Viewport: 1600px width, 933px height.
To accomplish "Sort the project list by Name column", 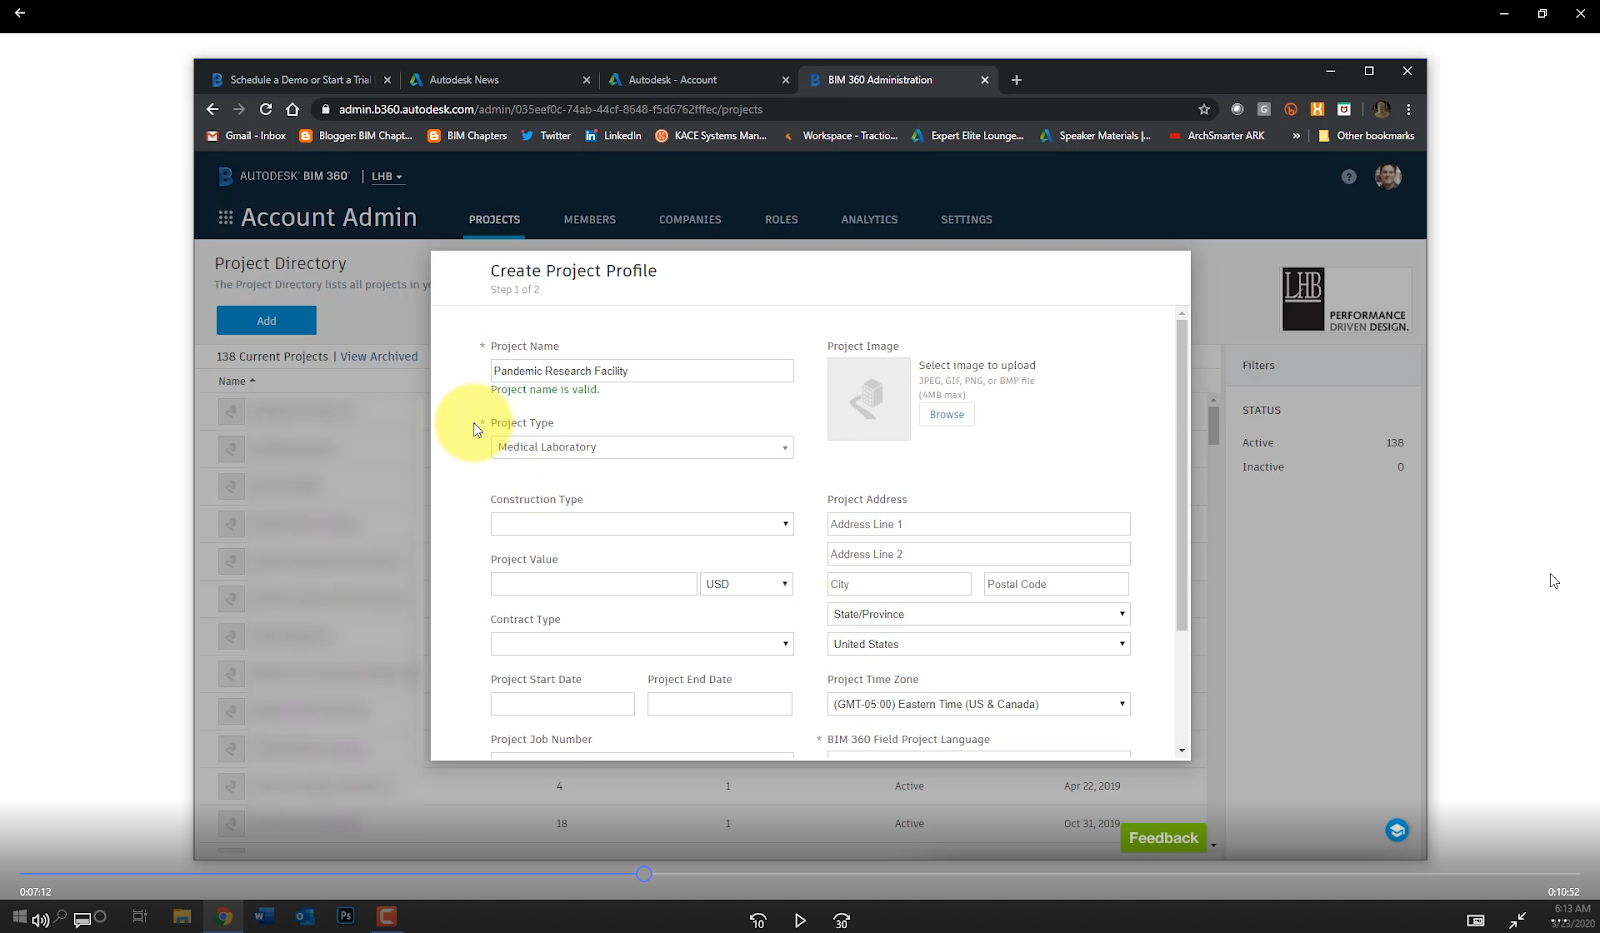I will pos(237,381).
